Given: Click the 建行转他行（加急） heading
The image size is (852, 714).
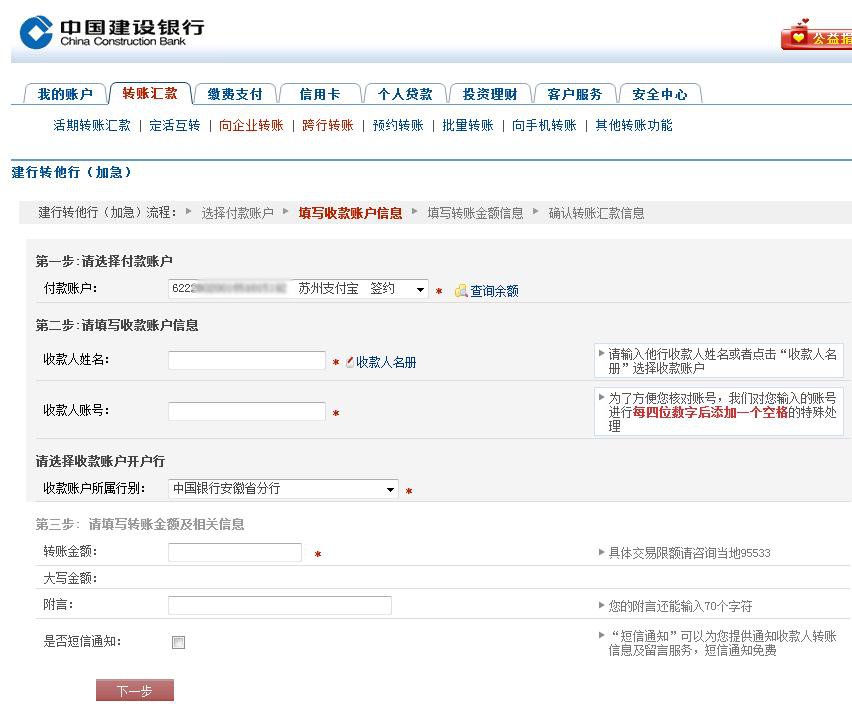Looking at the screenshot, I should coord(71,172).
